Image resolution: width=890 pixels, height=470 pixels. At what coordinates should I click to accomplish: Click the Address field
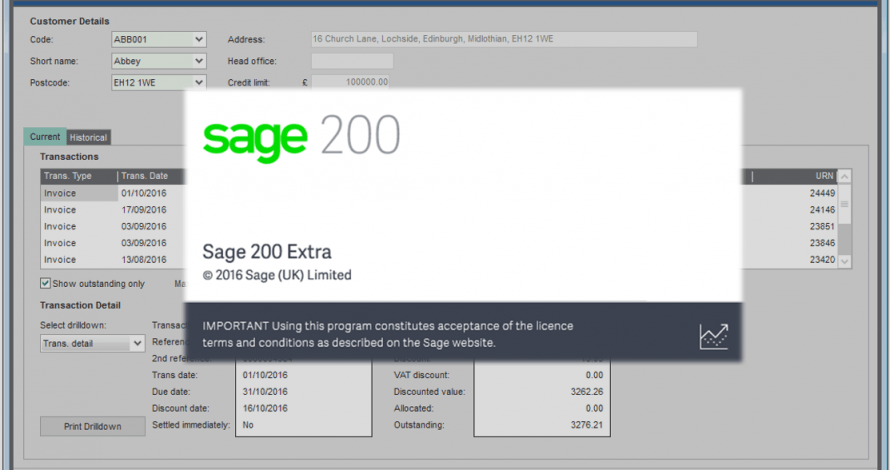tap(504, 39)
